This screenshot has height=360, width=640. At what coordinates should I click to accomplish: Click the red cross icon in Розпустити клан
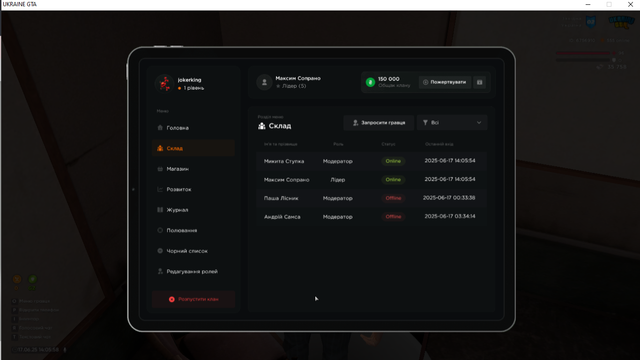[172, 299]
